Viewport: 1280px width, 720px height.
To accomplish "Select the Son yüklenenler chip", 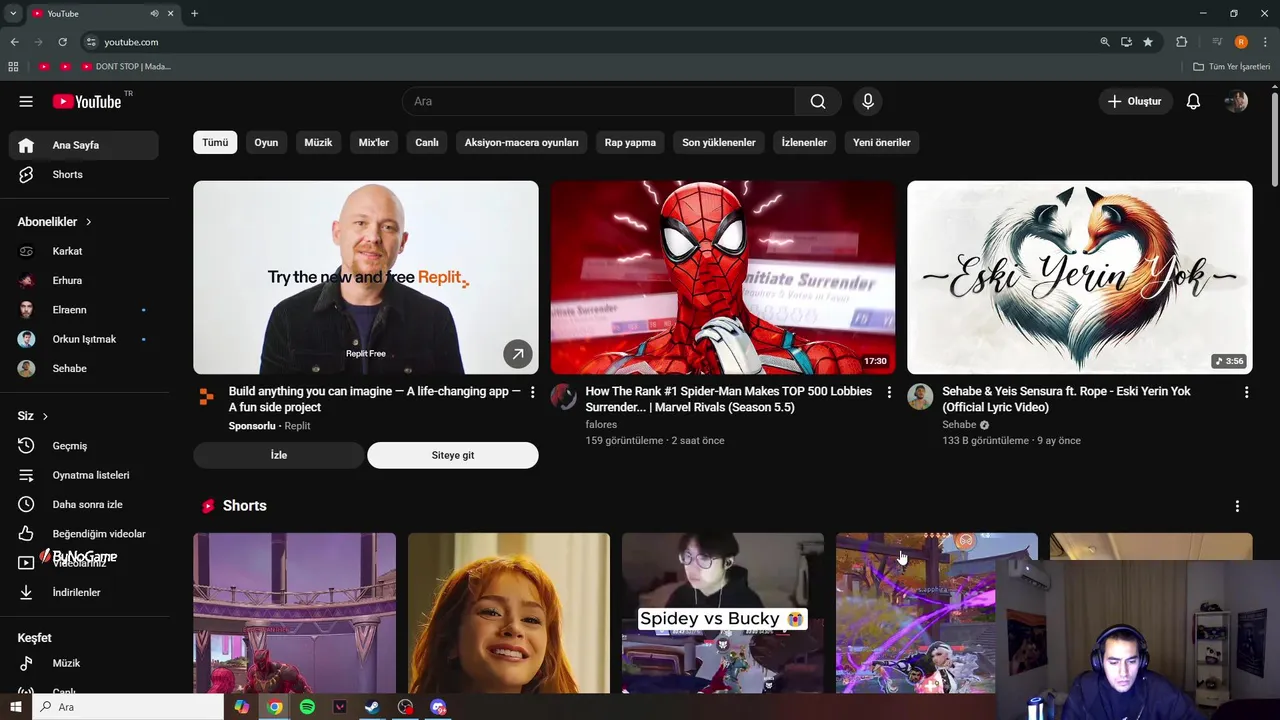I will [x=719, y=142].
